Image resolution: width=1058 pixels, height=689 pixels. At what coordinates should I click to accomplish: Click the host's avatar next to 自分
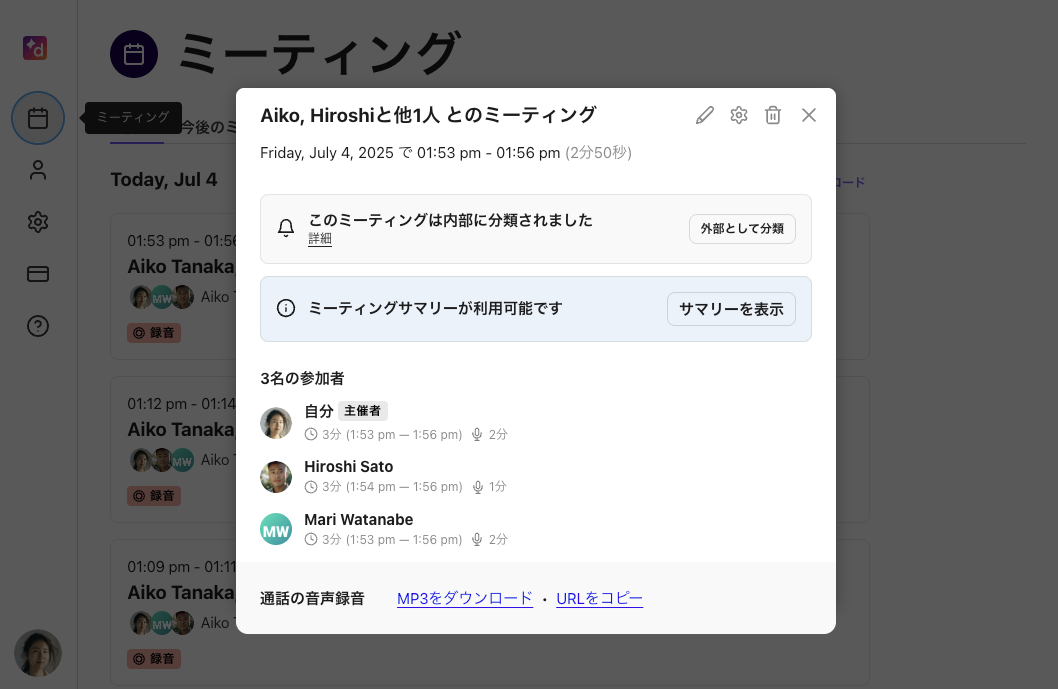coord(276,423)
